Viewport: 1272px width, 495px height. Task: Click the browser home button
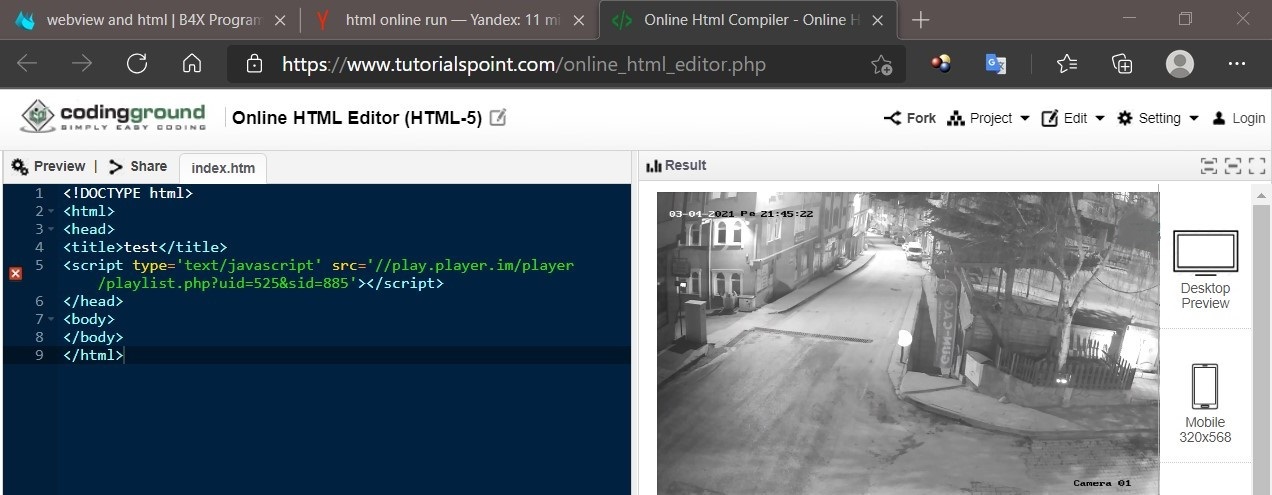click(192, 64)
